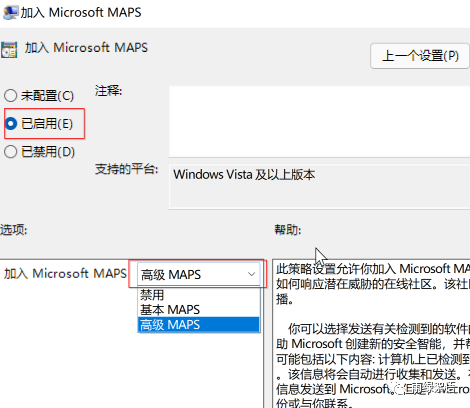The width and height of the screenshot is (470, 408).
Task: Click help text starting 此策略设置允许你加入
Action: 373,284
